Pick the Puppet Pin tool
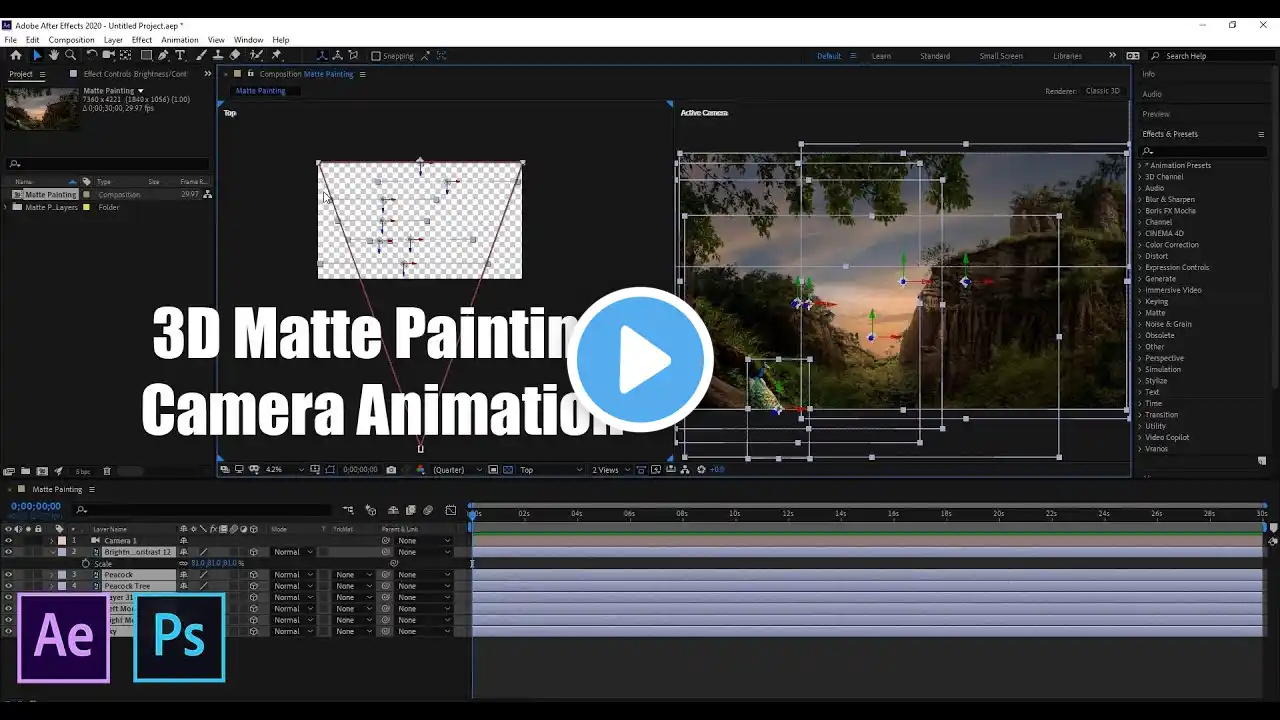 tap(277, 56)
